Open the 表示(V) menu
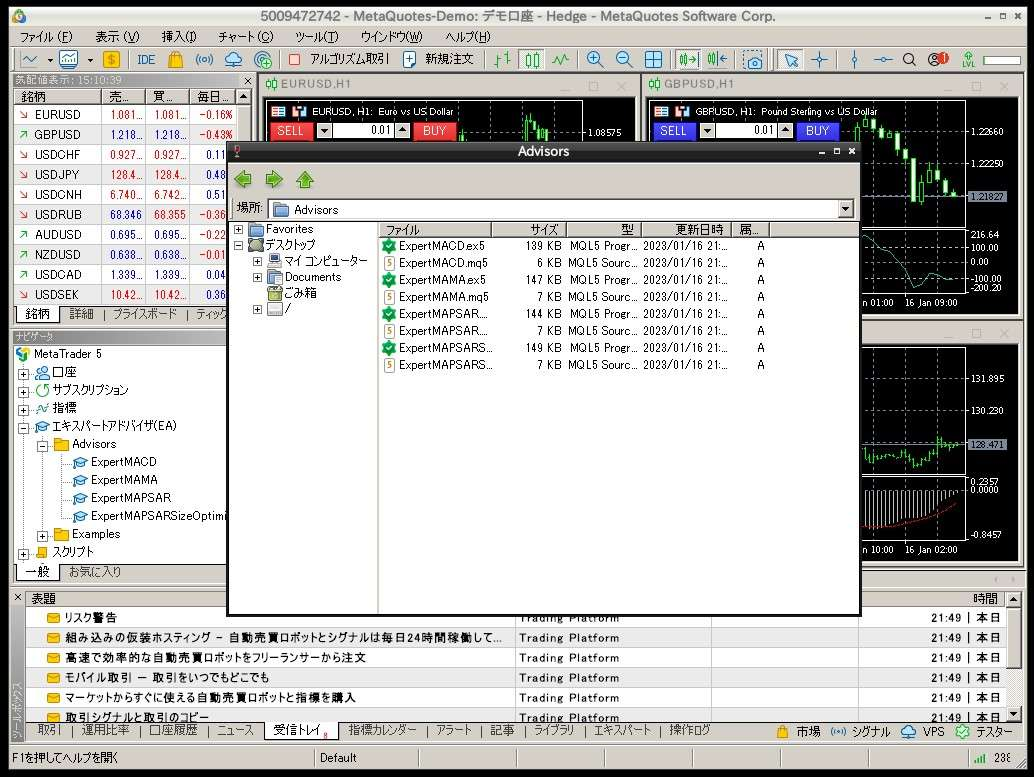The image size is (1034, 777). tap(117, 37)
